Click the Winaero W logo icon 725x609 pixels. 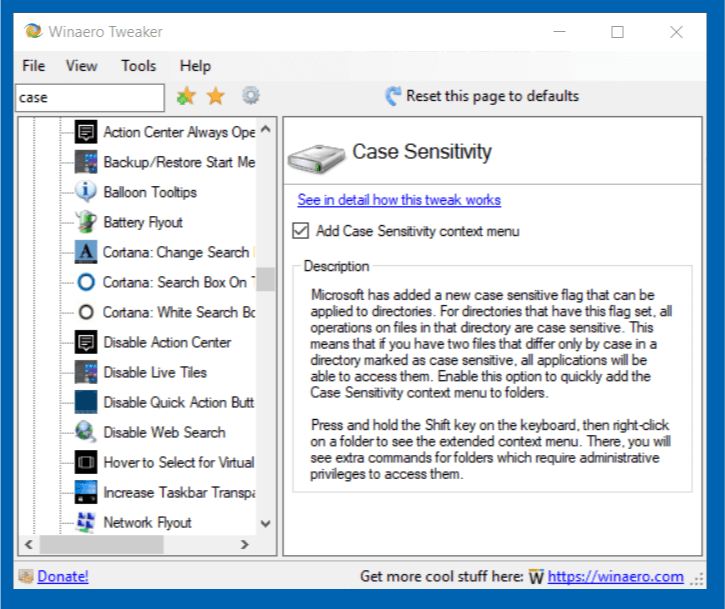pos(536,577)
